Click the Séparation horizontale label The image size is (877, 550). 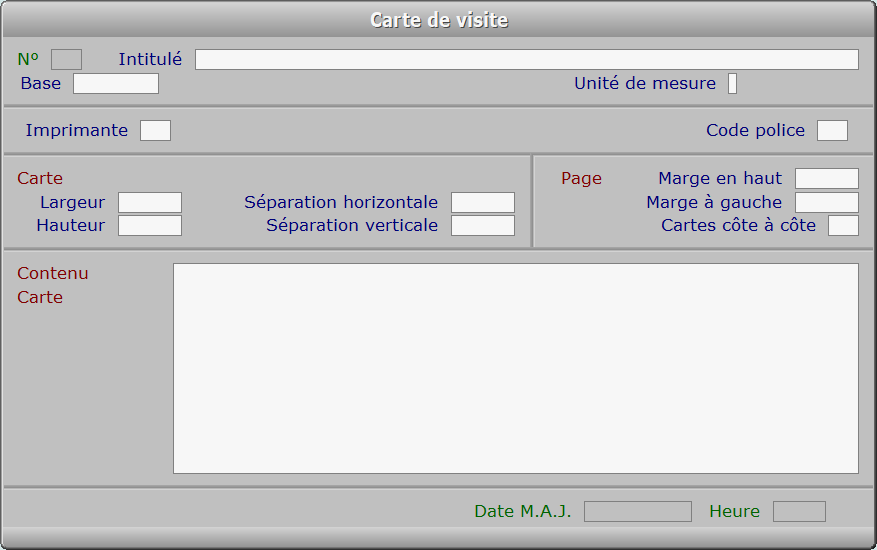[341, 202]
